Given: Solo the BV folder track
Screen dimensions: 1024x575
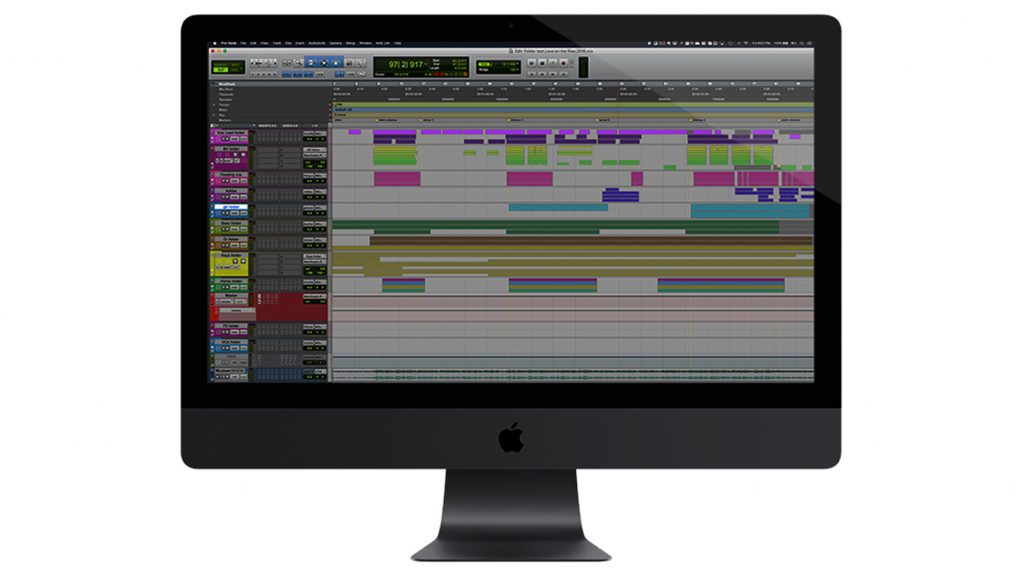Looking at the screenshot, I should coord(235,155).
